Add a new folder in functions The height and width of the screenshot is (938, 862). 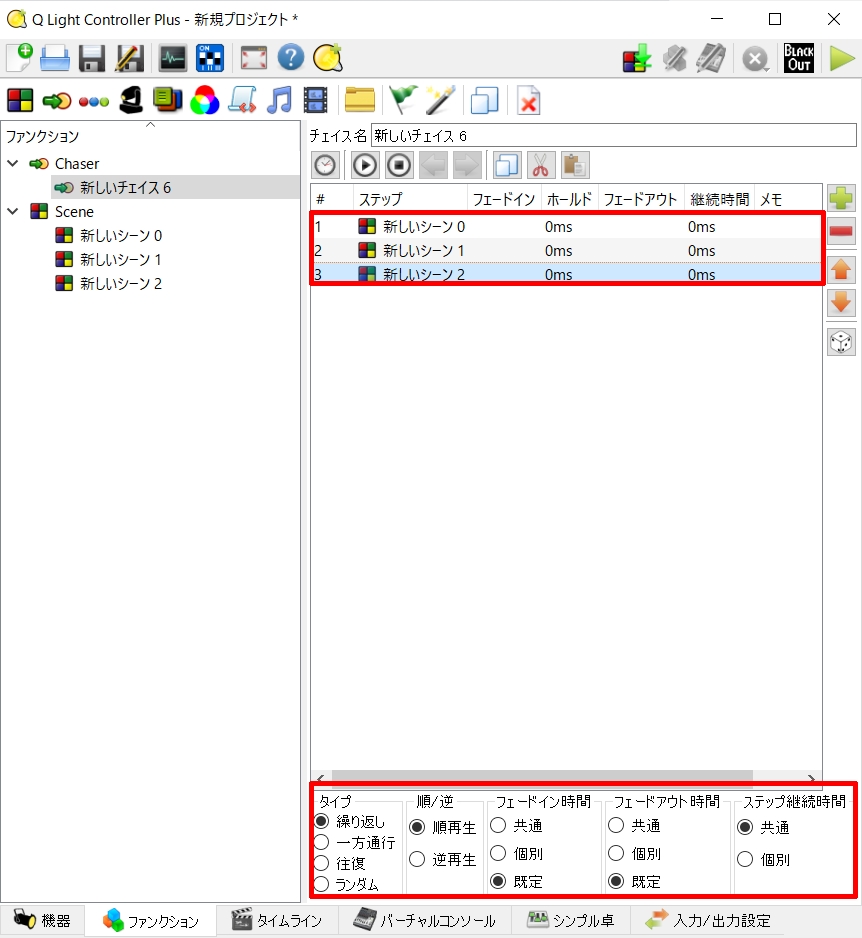point(360,100)
